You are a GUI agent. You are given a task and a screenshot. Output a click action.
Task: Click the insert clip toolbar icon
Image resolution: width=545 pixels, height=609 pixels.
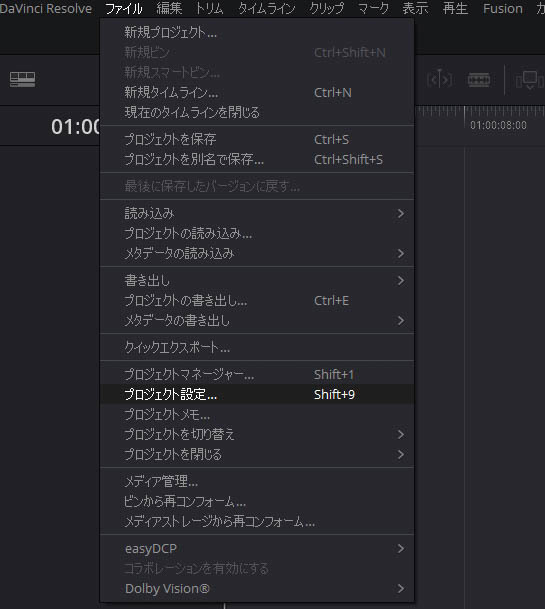coord(530,80)
